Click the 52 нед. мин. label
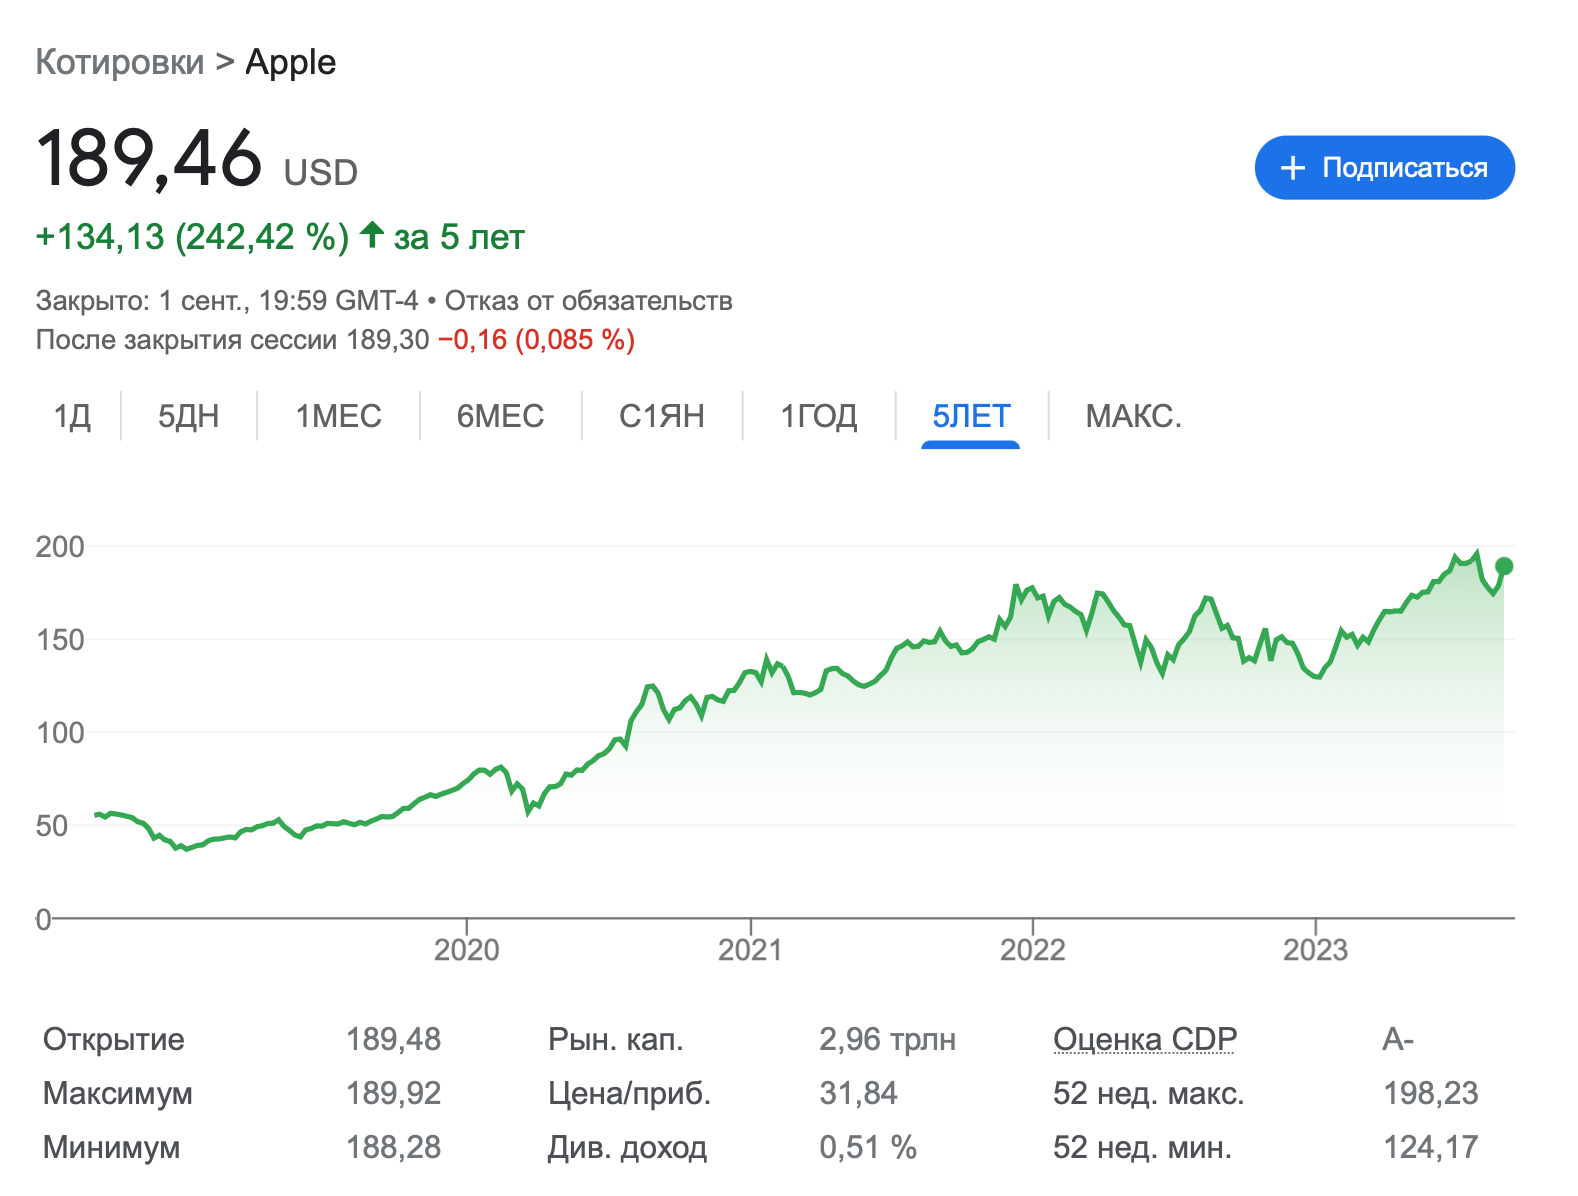Viewport: 1578px width, 1196px height. coord(1143,1147)
